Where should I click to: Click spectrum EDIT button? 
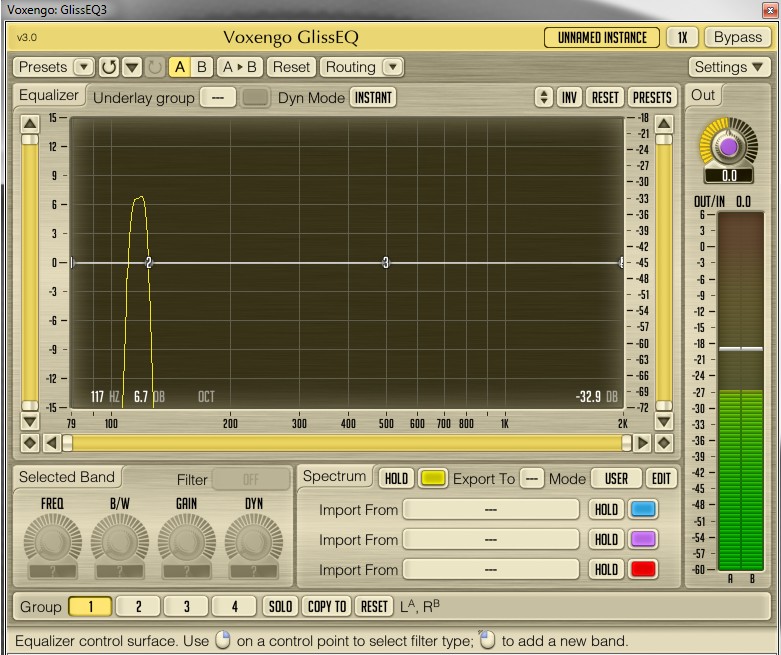point(661,479)
